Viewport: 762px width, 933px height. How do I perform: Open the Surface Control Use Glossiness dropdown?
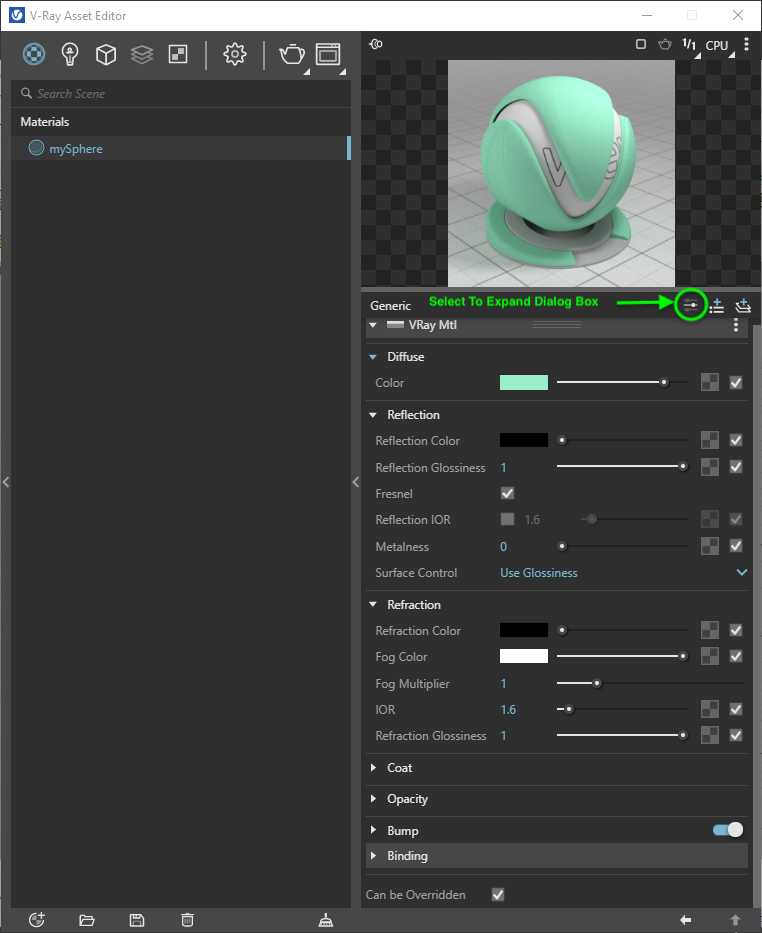pyautogui.click(x=623, y=572)
